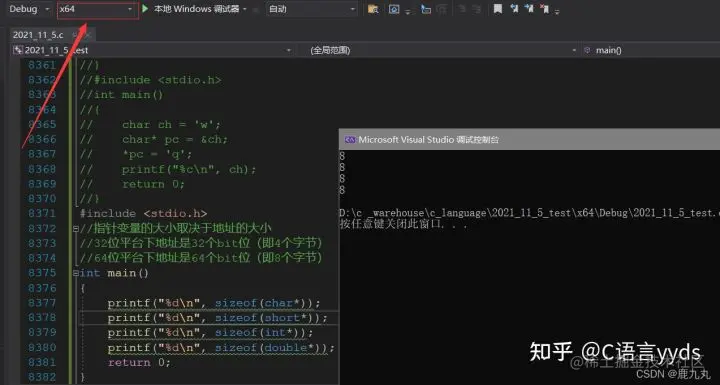This screenshot has width=720, height=385.
Task: Click the Find in Files folder icon
Action: click(x=373, y=9)
